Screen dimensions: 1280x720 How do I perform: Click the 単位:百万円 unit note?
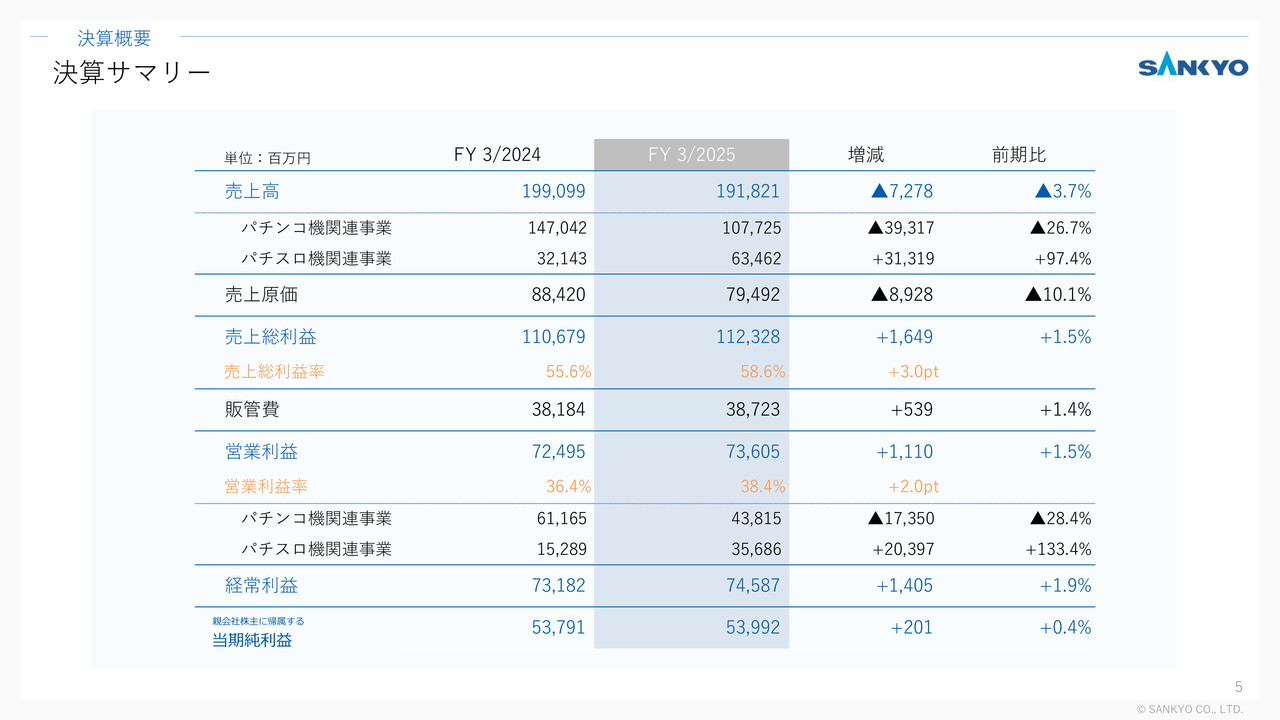[x=267, y=158]
